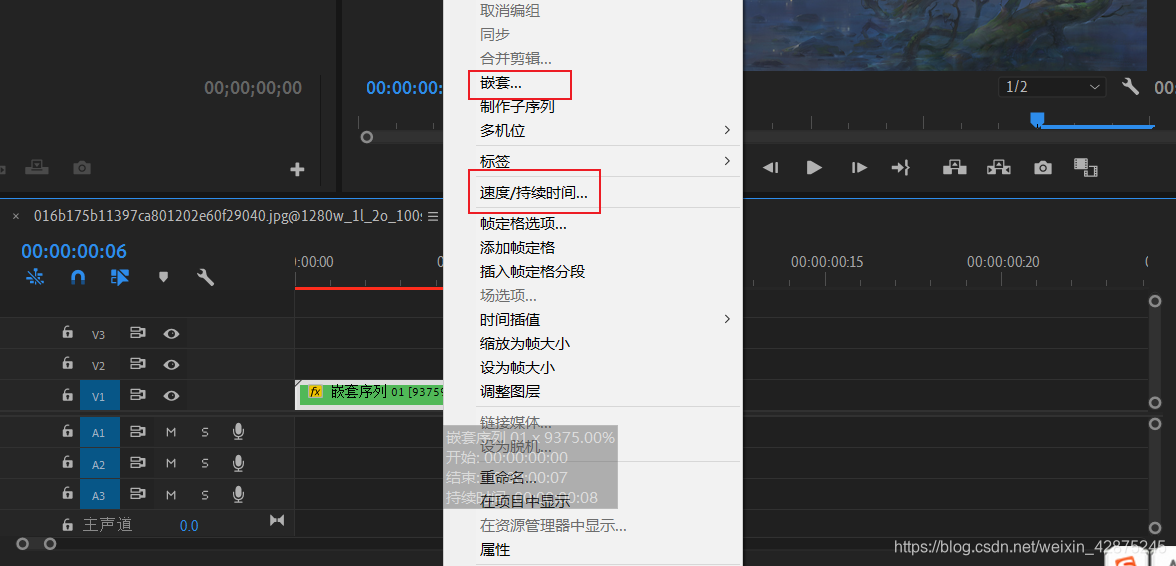The height and width of the screenshot is (566, 1176).
Task: Go to Out point button
Action: pos(900,168)
